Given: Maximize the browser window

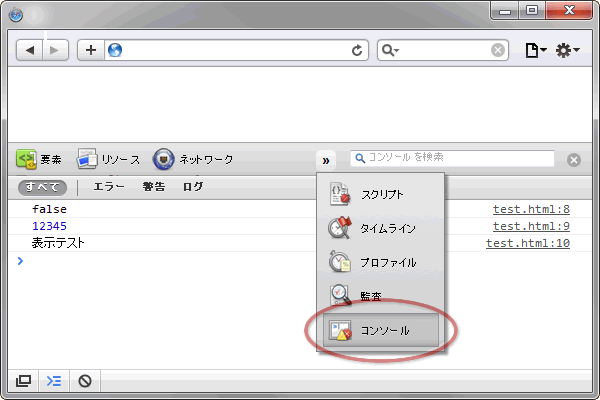Looking at the screenshot, I should coord(532,11).
